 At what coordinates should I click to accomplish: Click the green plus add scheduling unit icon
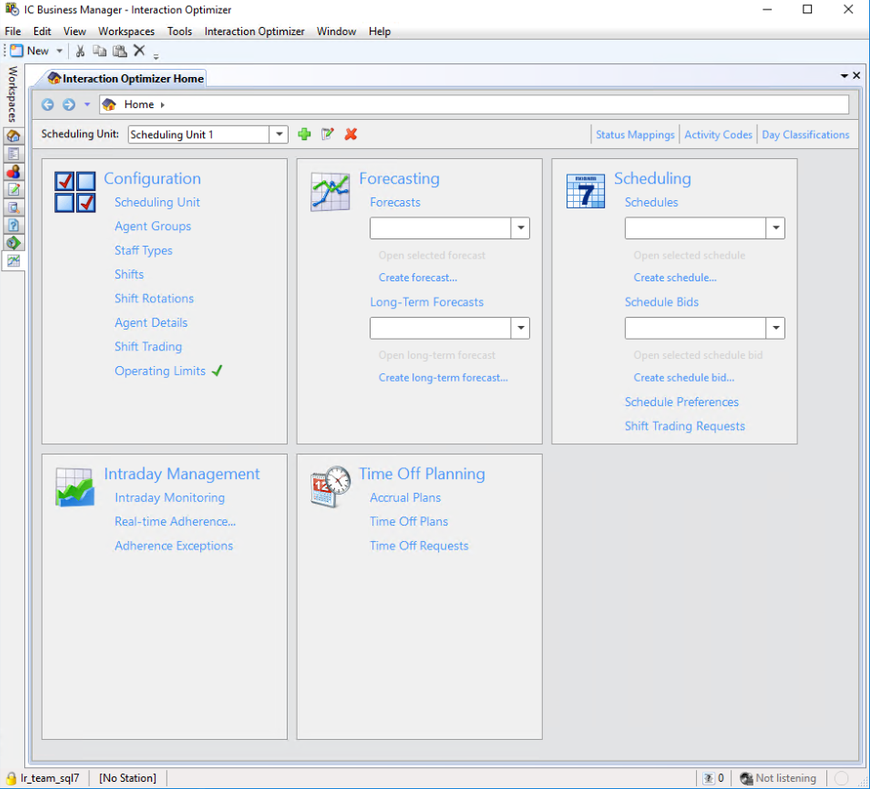click(305, 134)
